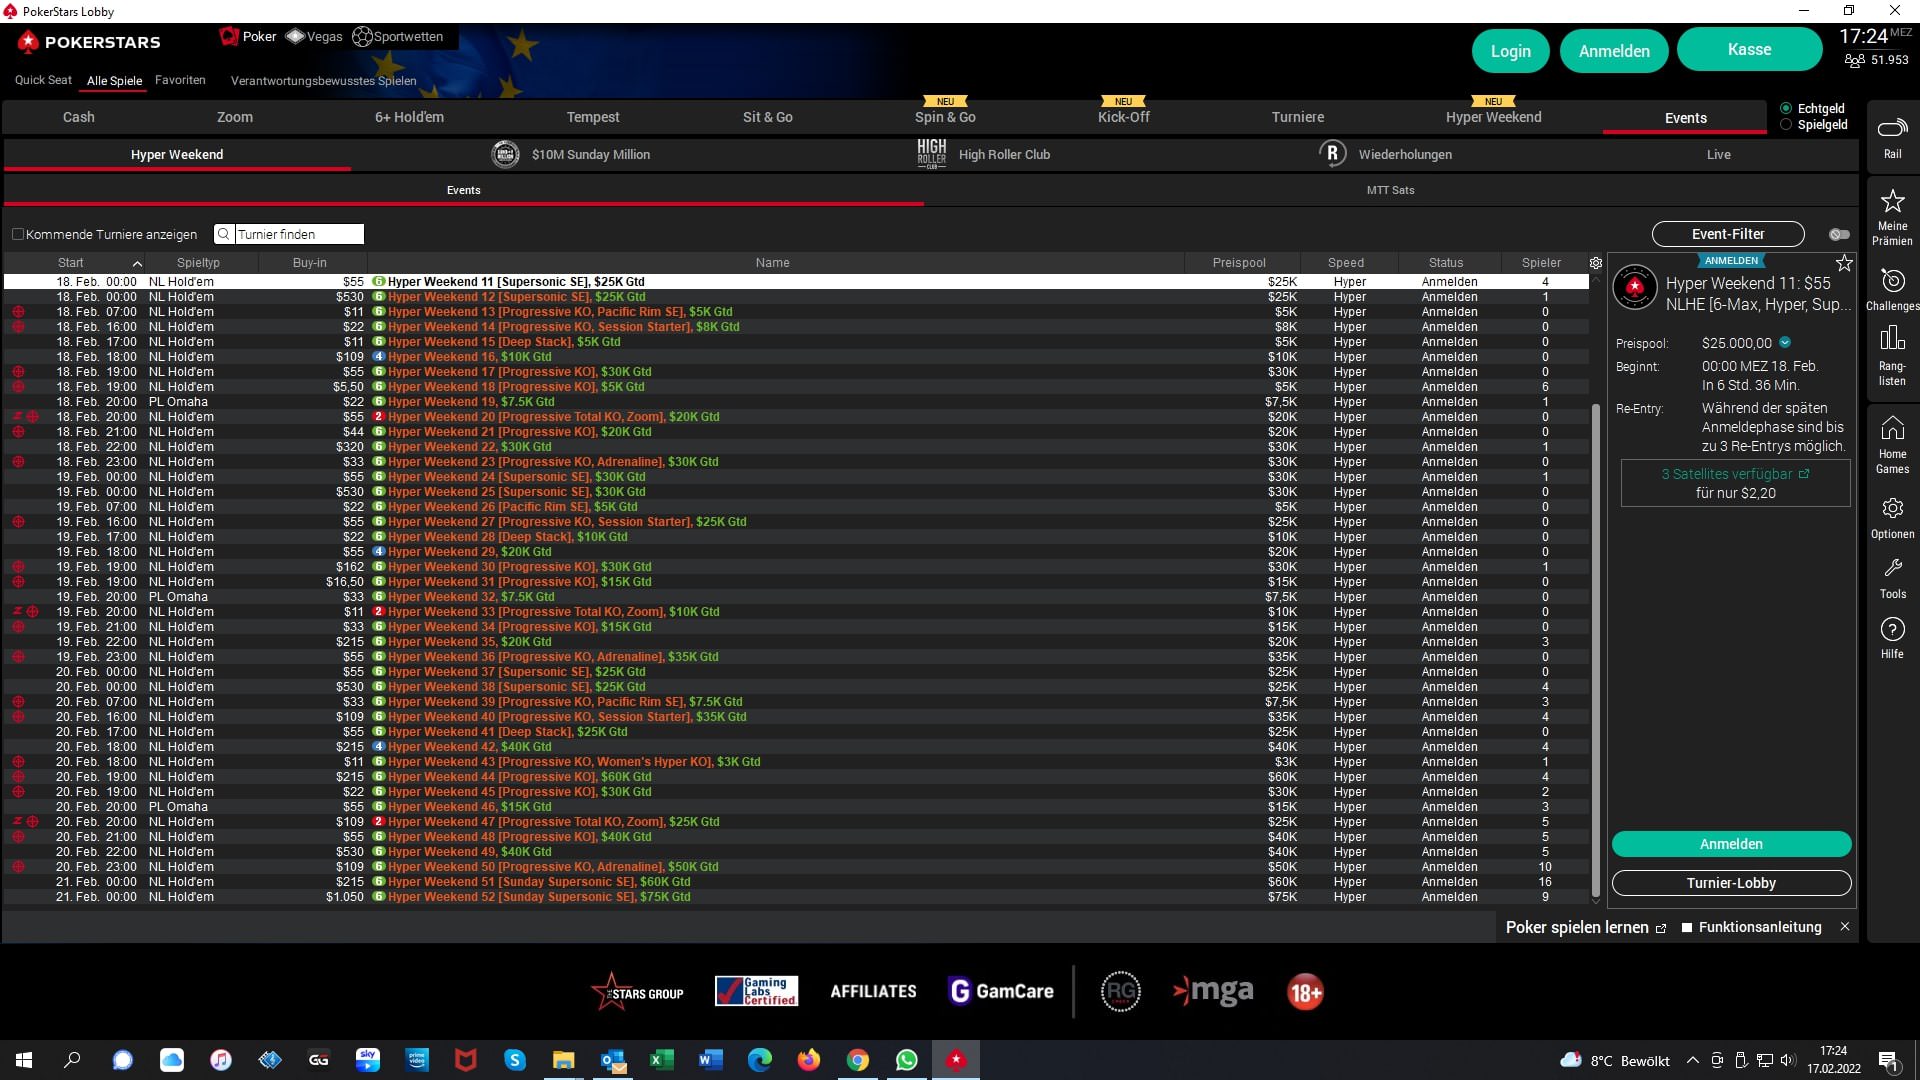Show hidden system tray icons
This screenshot has width=1920, height=1080.
[1692, 1061]
